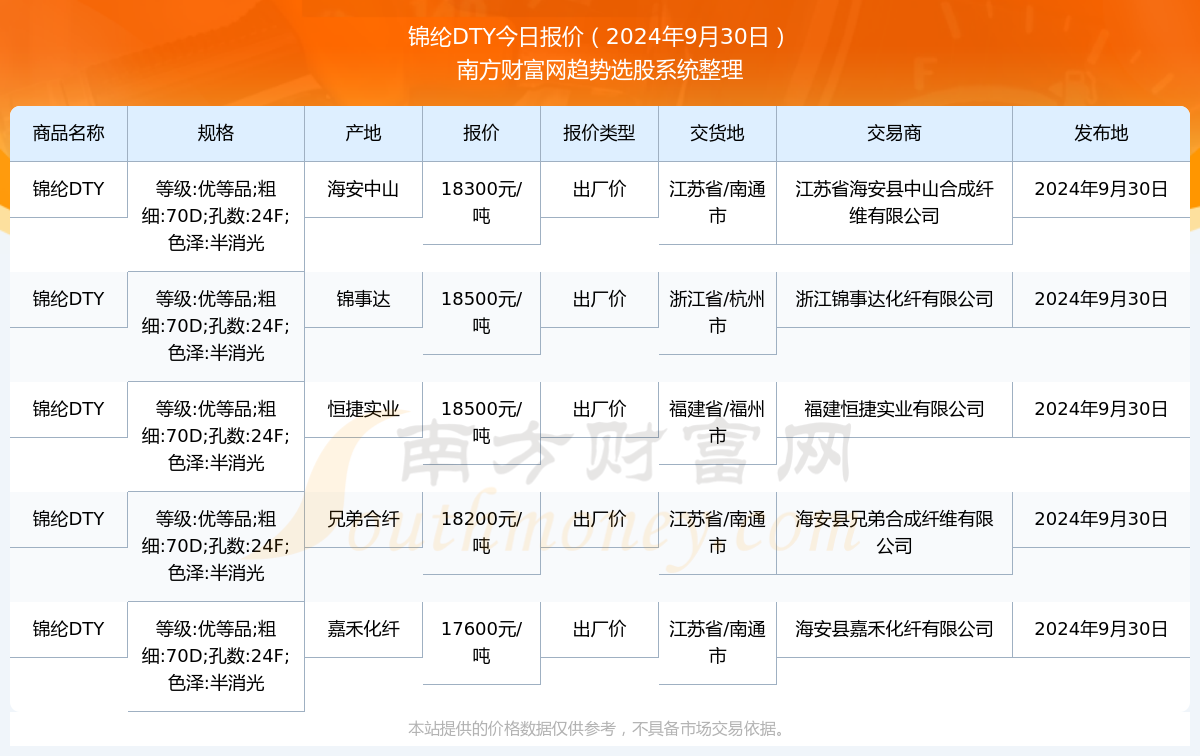
Task: Click the 17600元/吨 price cell
Action: (x=481, y=642)
